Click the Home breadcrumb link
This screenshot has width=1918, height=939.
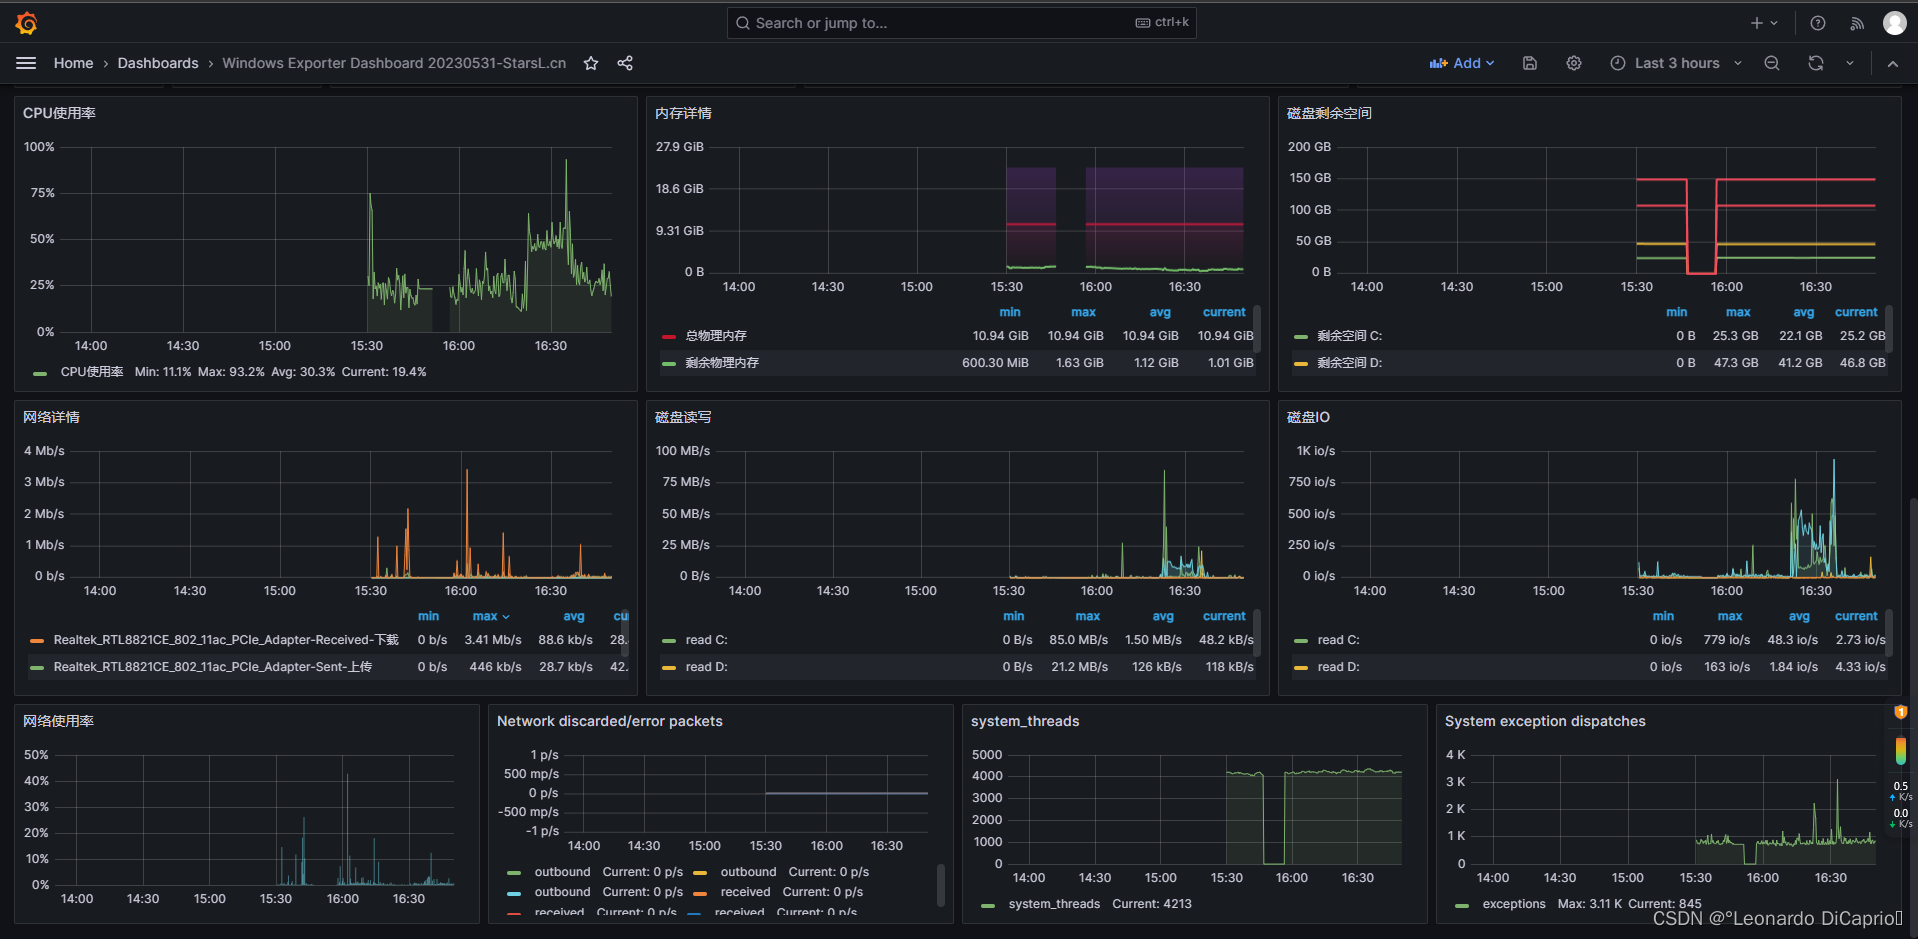tap(73, 62)
